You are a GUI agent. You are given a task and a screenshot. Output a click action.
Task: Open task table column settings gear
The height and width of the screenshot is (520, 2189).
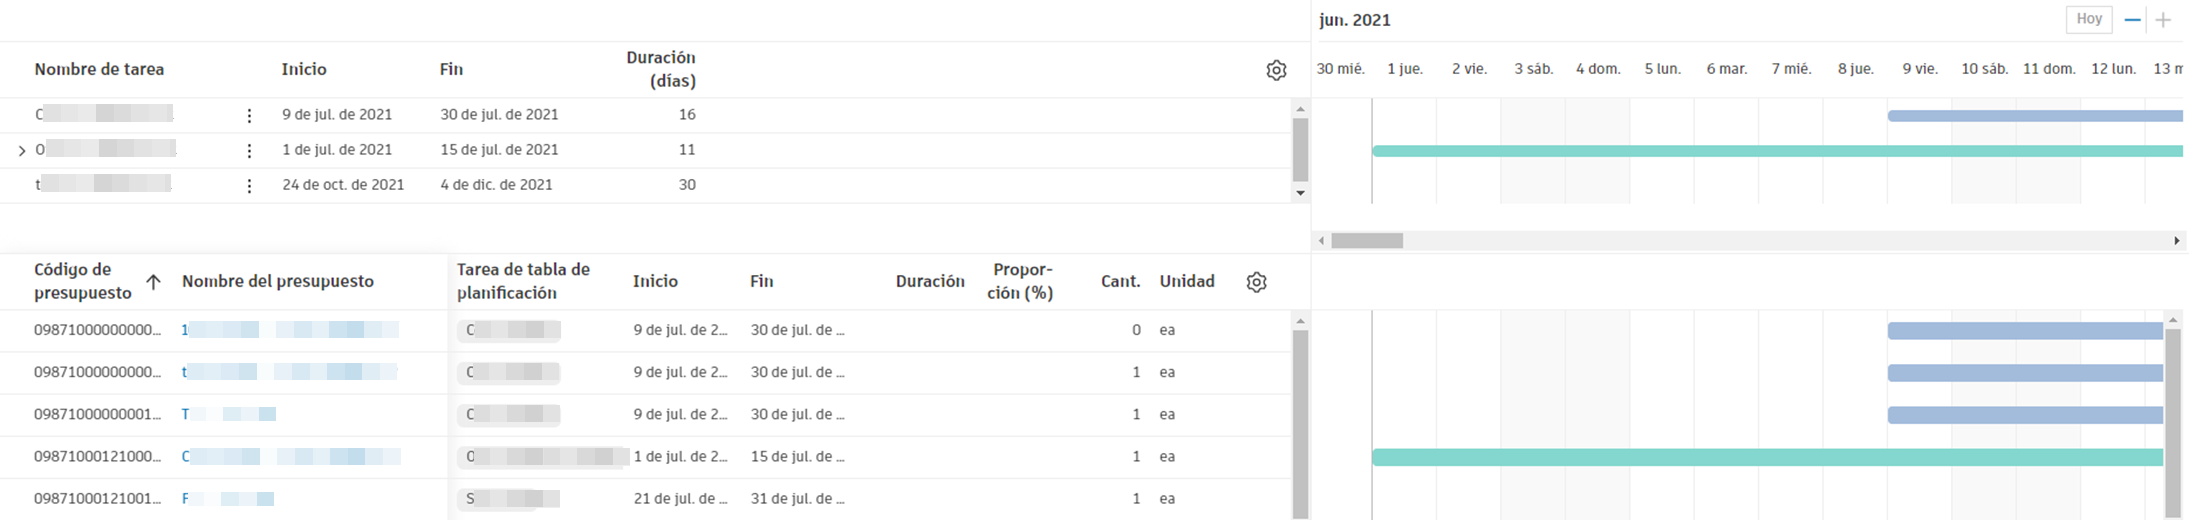click(x=1276, y=70)
